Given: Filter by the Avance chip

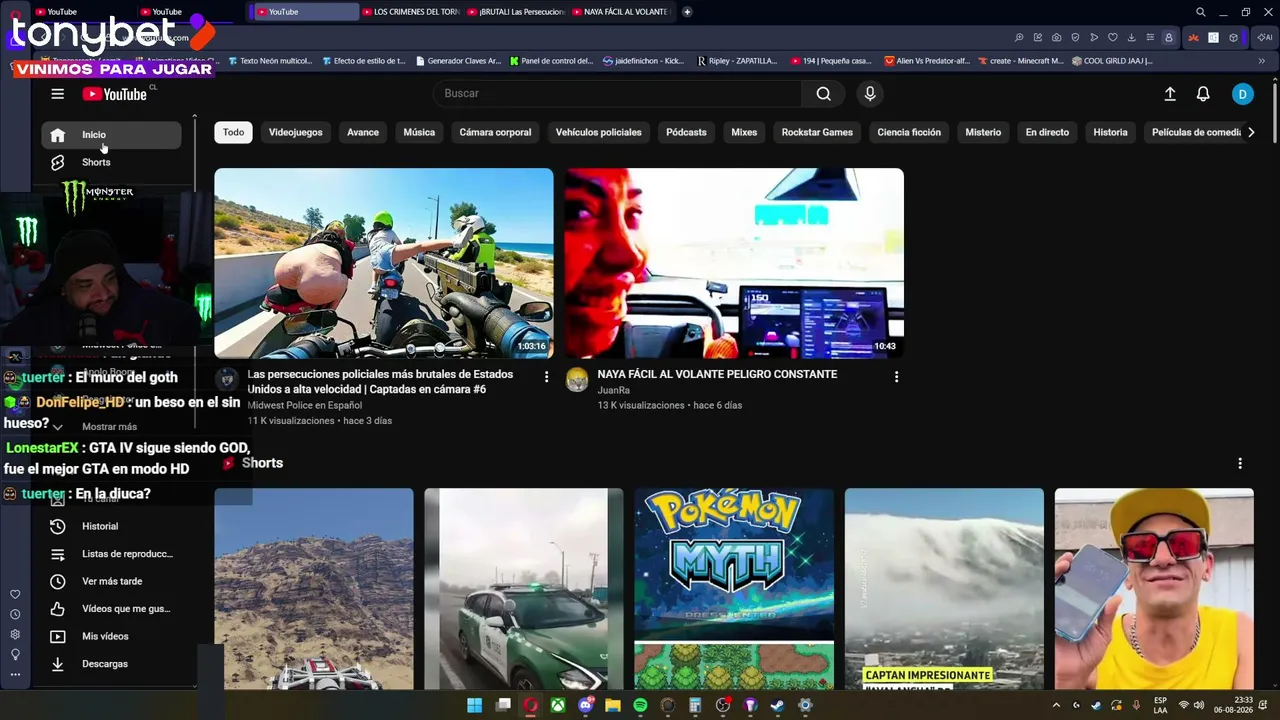Looking at the screenshot, I should (363, 132).
